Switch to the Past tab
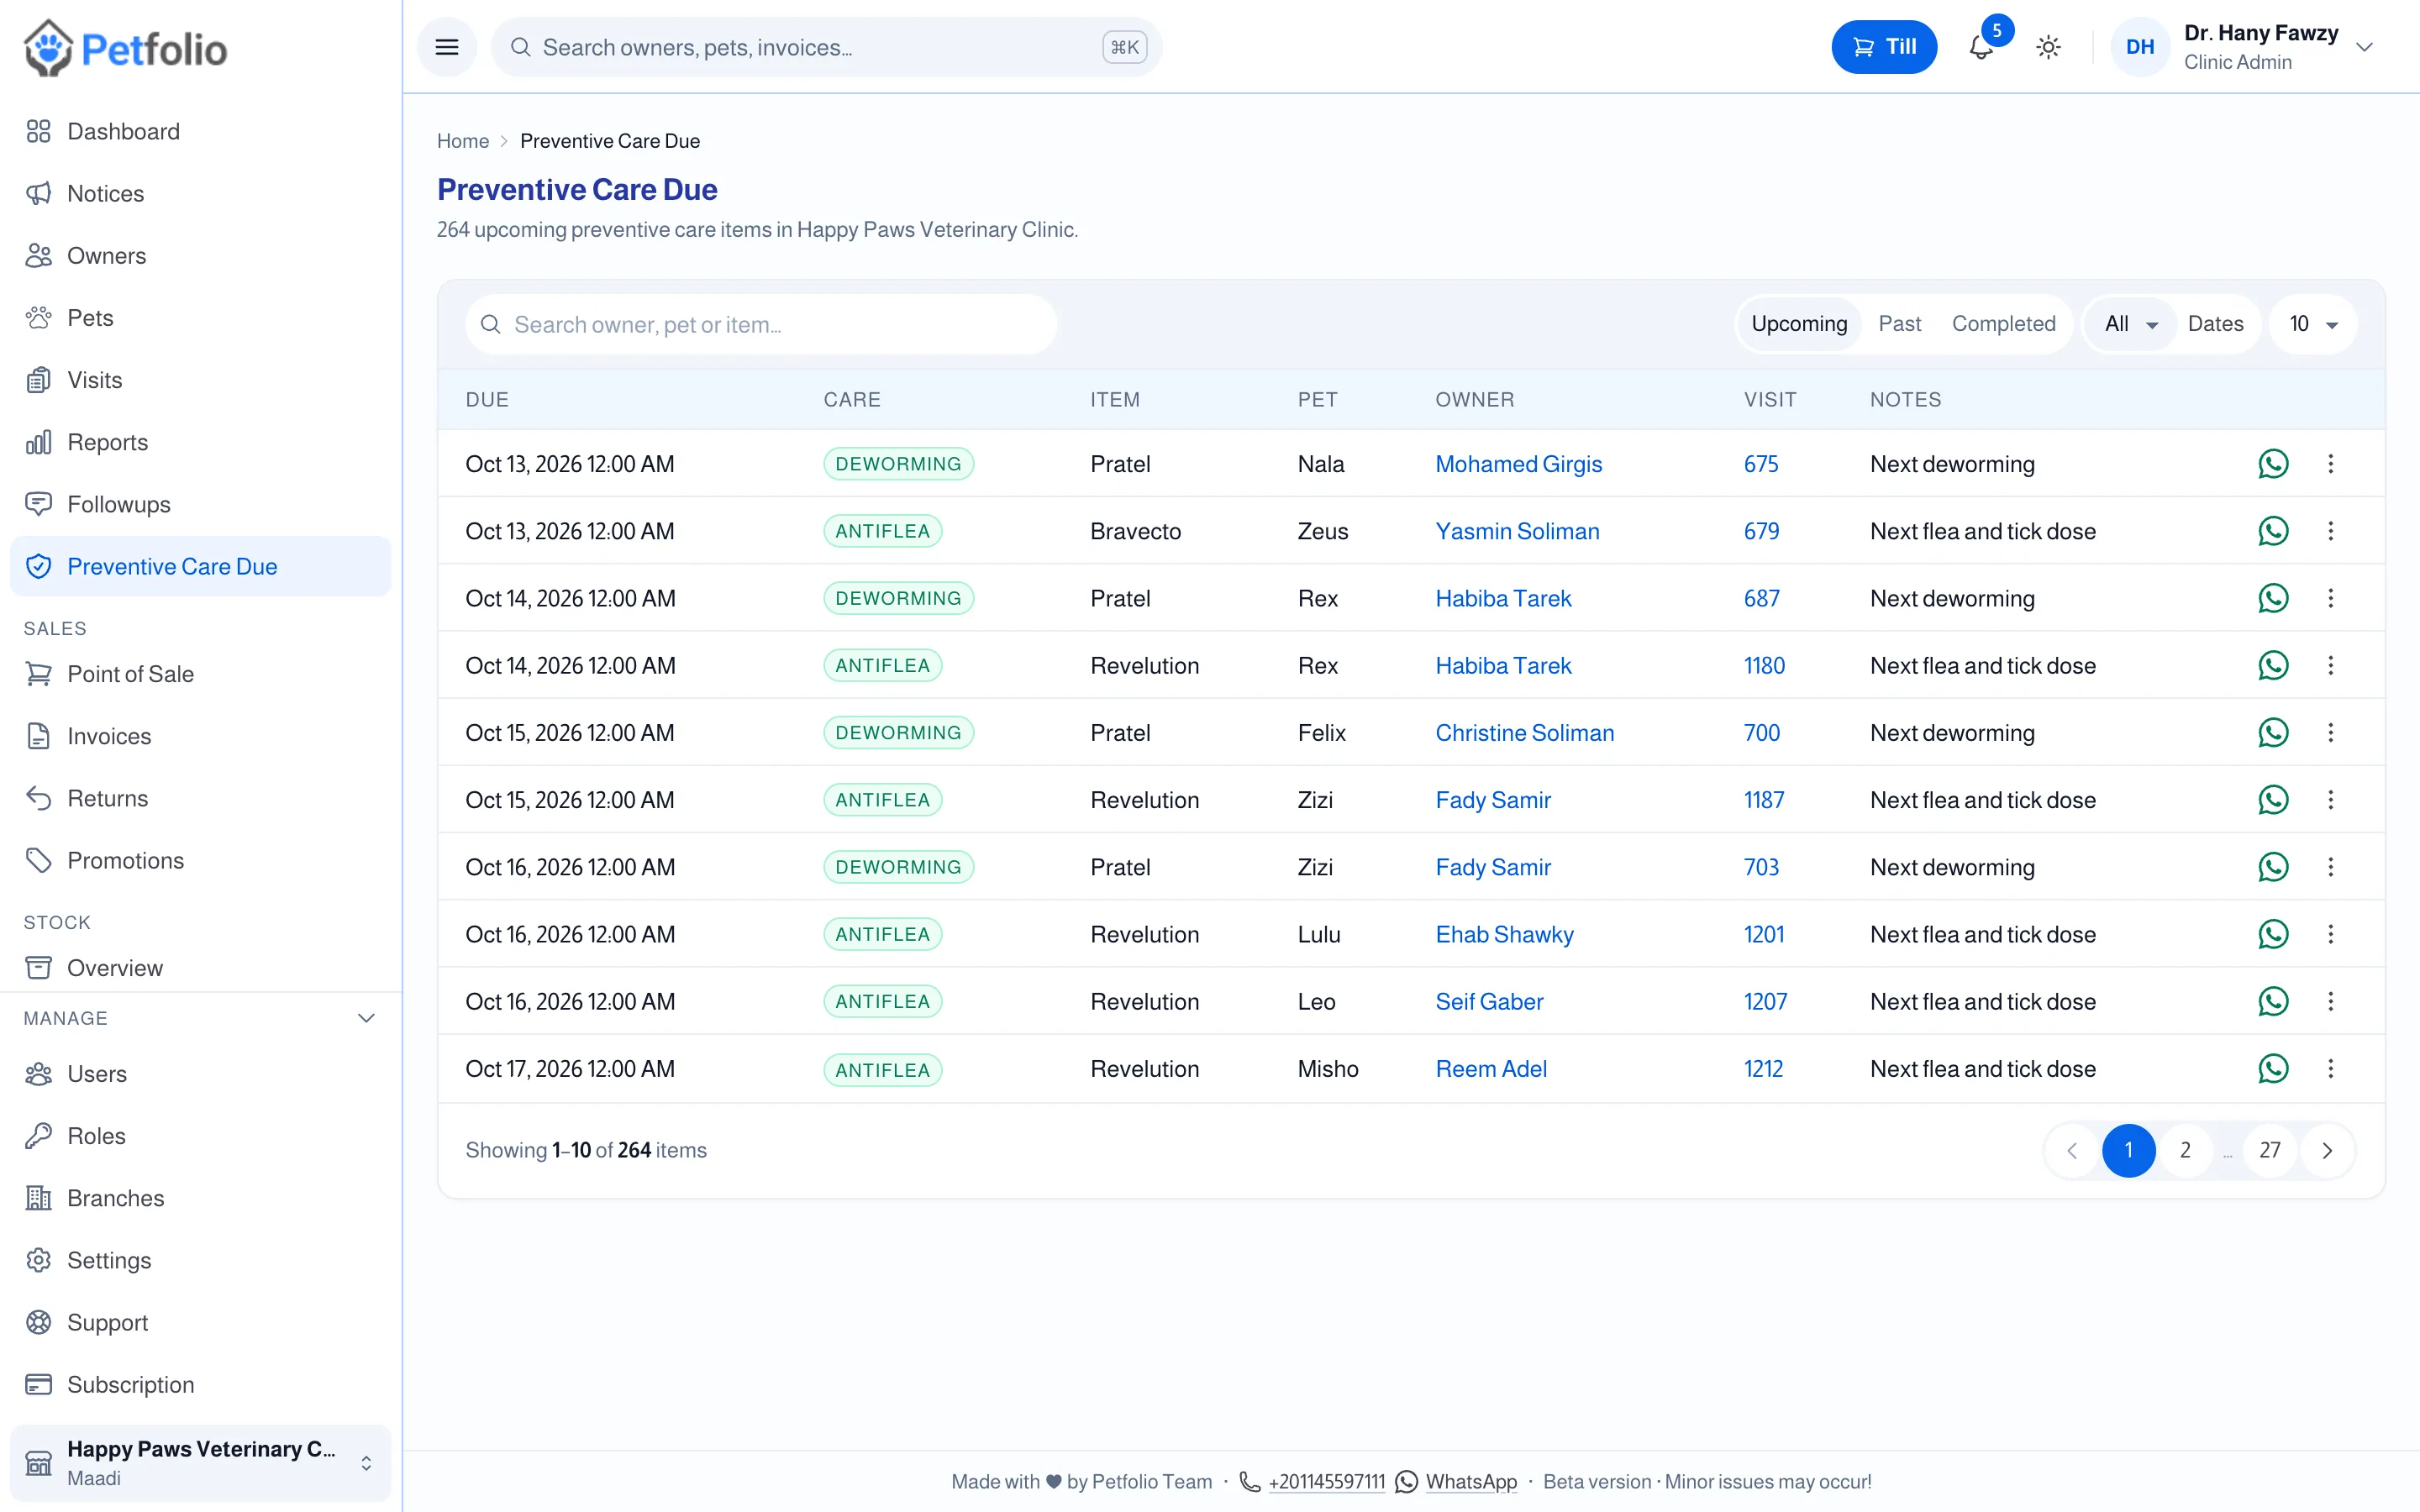Viewport: 2420px width, 1512px height. pyautogui.click(x=1899, y=324)
